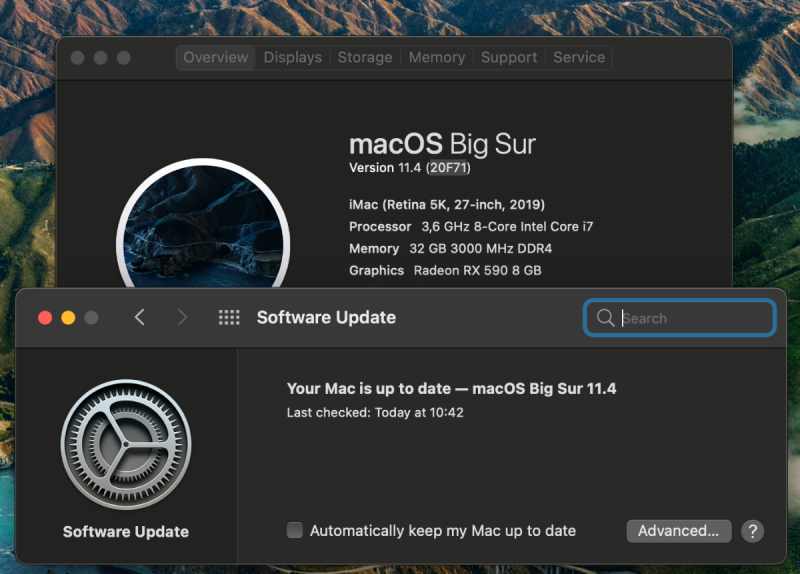800x574 pixels.
Task: Open the Advanced... options
Action: (679, 531)
